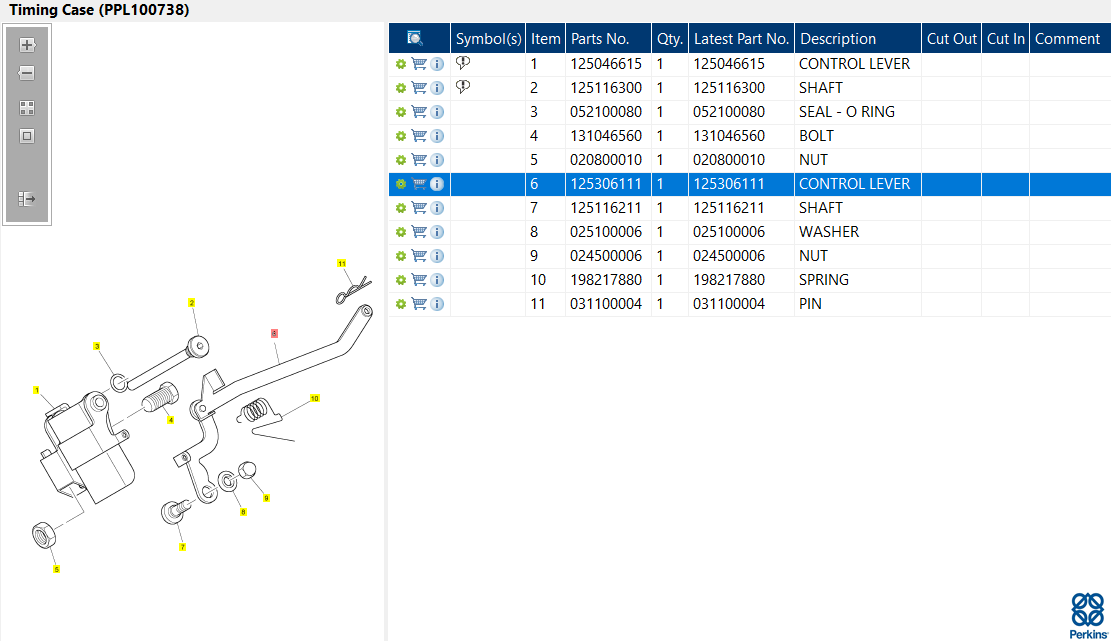
Task: Select the BOLT description cell
Action: (x=858, y=136)
